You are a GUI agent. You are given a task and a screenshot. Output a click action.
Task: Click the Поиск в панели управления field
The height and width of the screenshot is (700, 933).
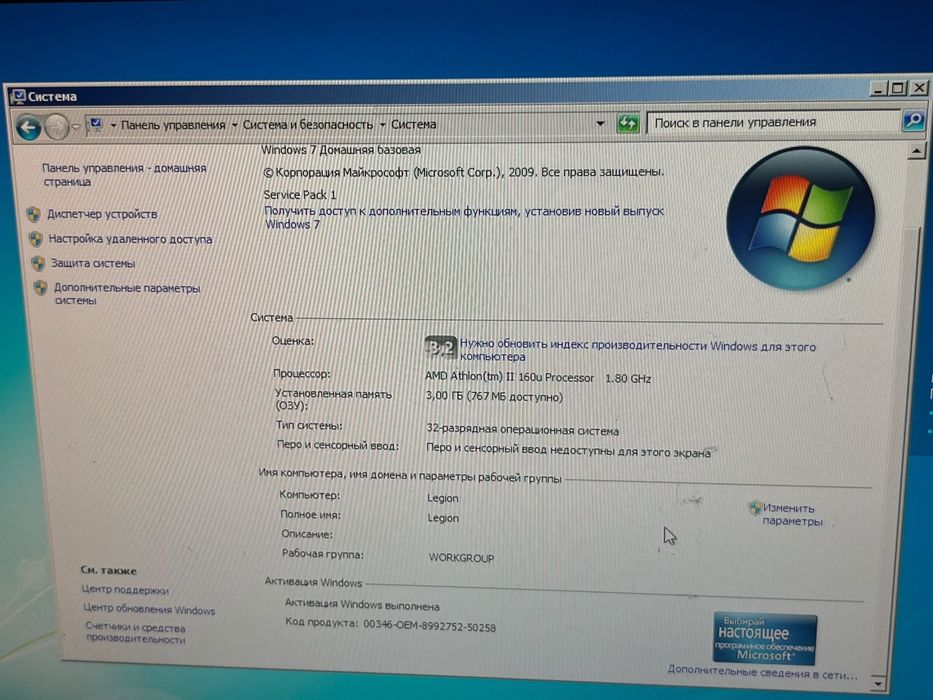[774, 122]
